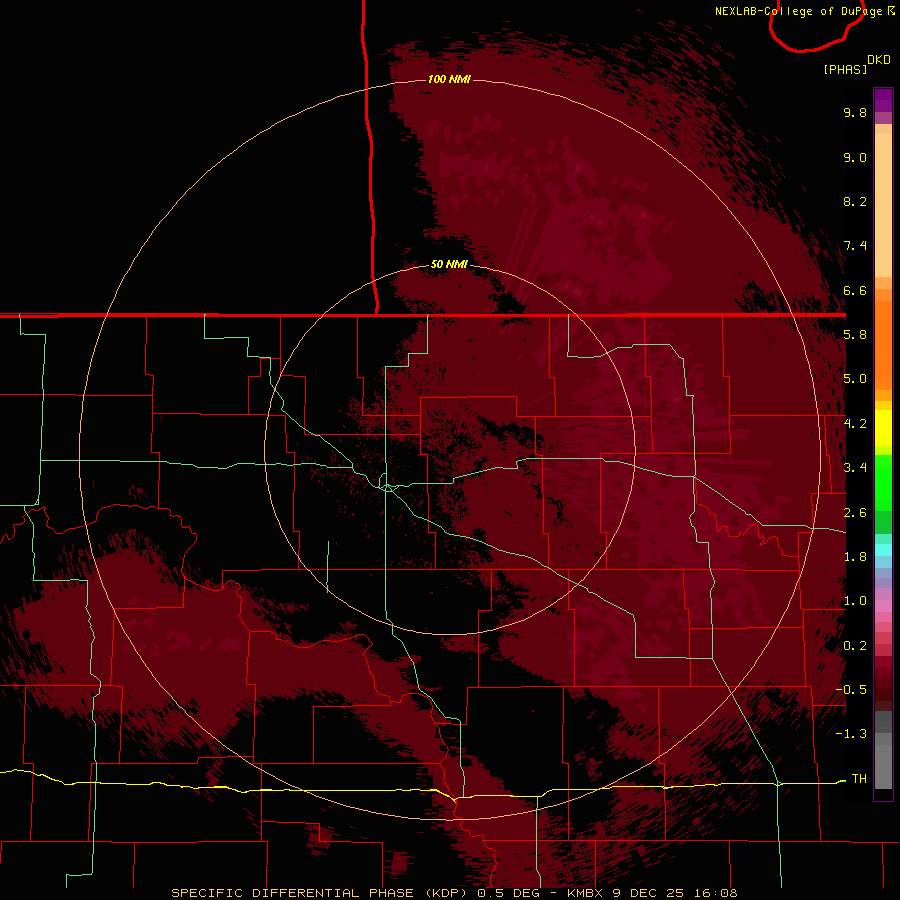
Task: Click the 9.0 scale value
Action: 855,157
